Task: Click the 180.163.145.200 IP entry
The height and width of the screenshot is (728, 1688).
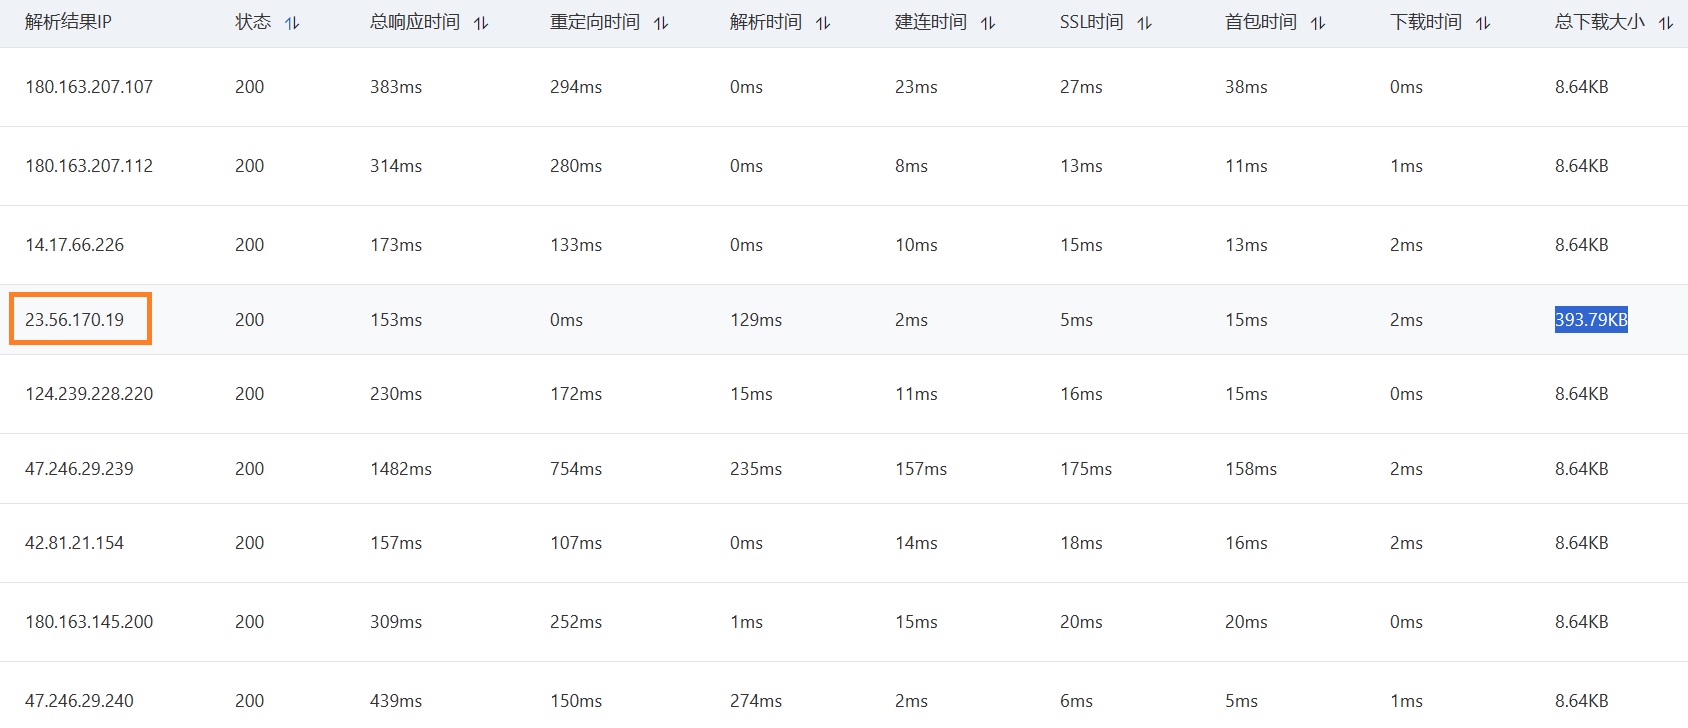Action: [89, 622]
